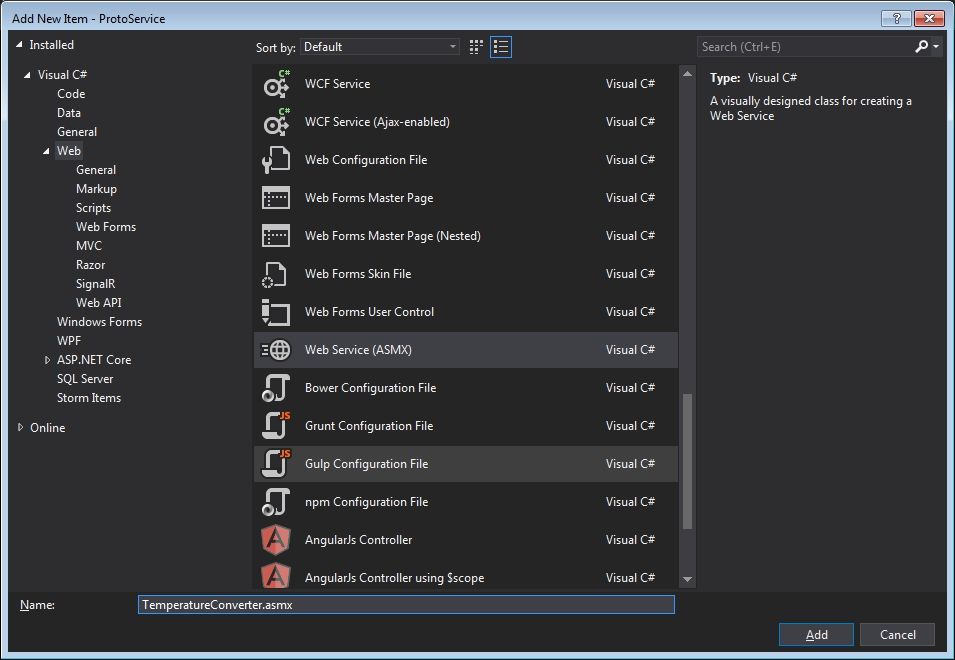Viewport: 955px width, 660px height.
Task: Switch to medium icons list view
Action: tap(501, 47)
